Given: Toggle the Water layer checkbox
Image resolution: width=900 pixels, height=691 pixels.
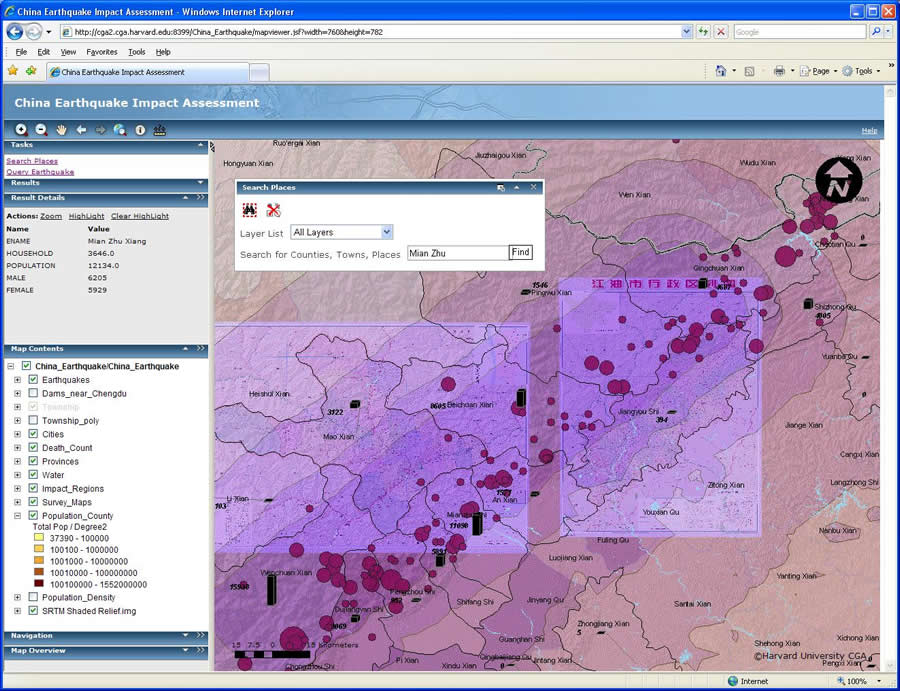Looking at the screenshot, I should (33, 475).
